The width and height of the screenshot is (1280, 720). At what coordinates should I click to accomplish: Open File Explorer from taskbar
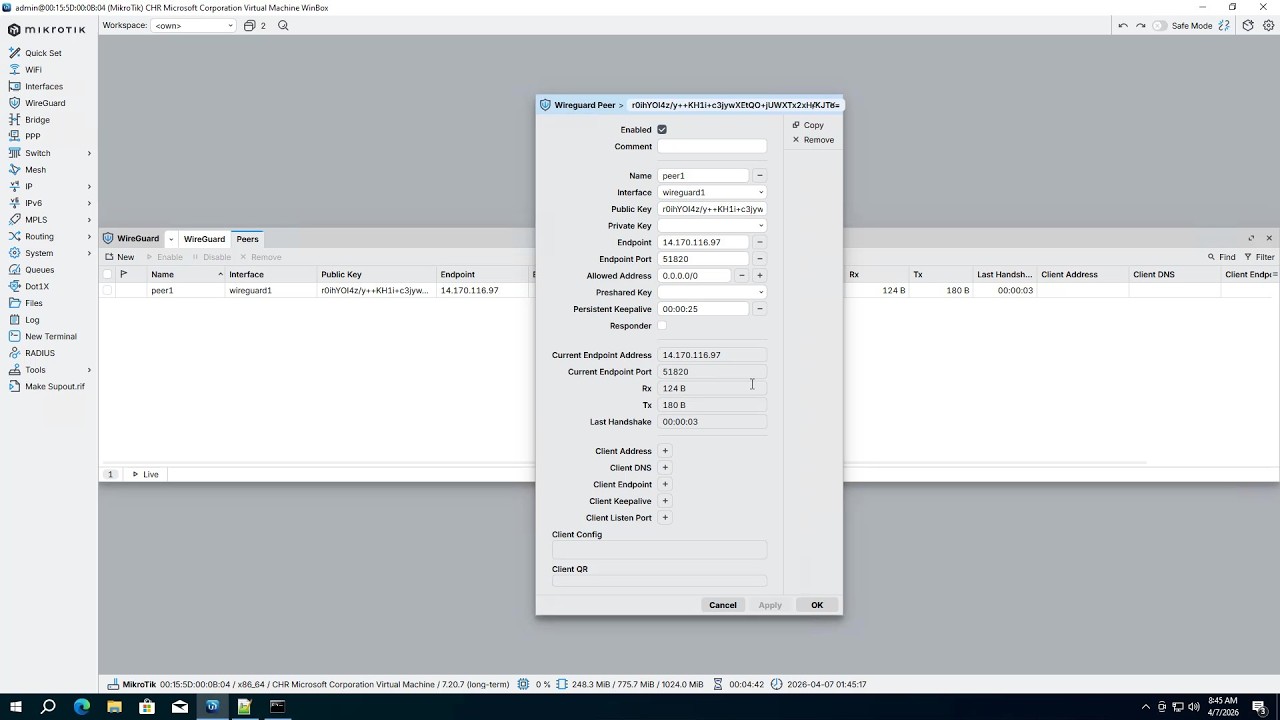tap(114, 707)
